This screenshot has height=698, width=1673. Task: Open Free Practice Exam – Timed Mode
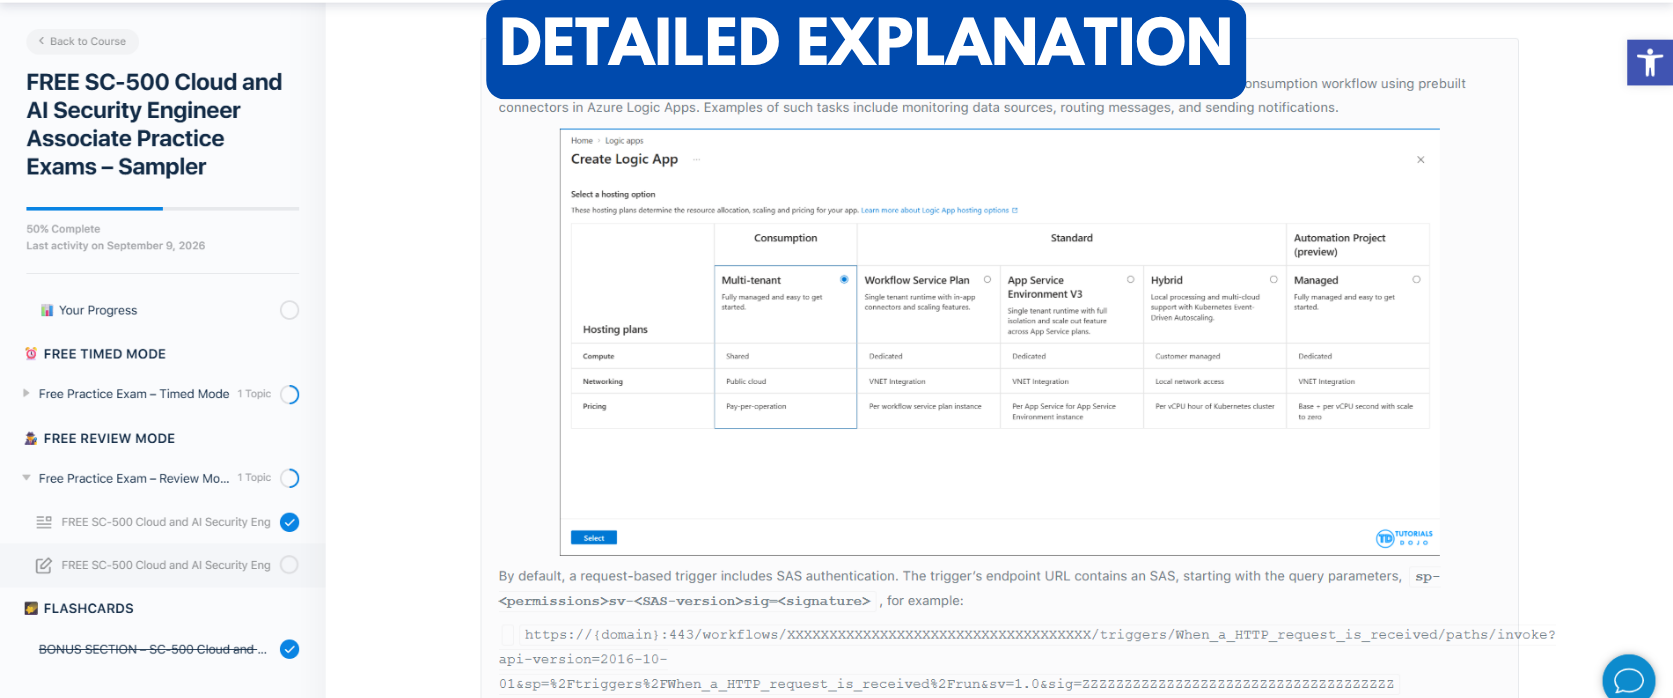coord(134,394)
